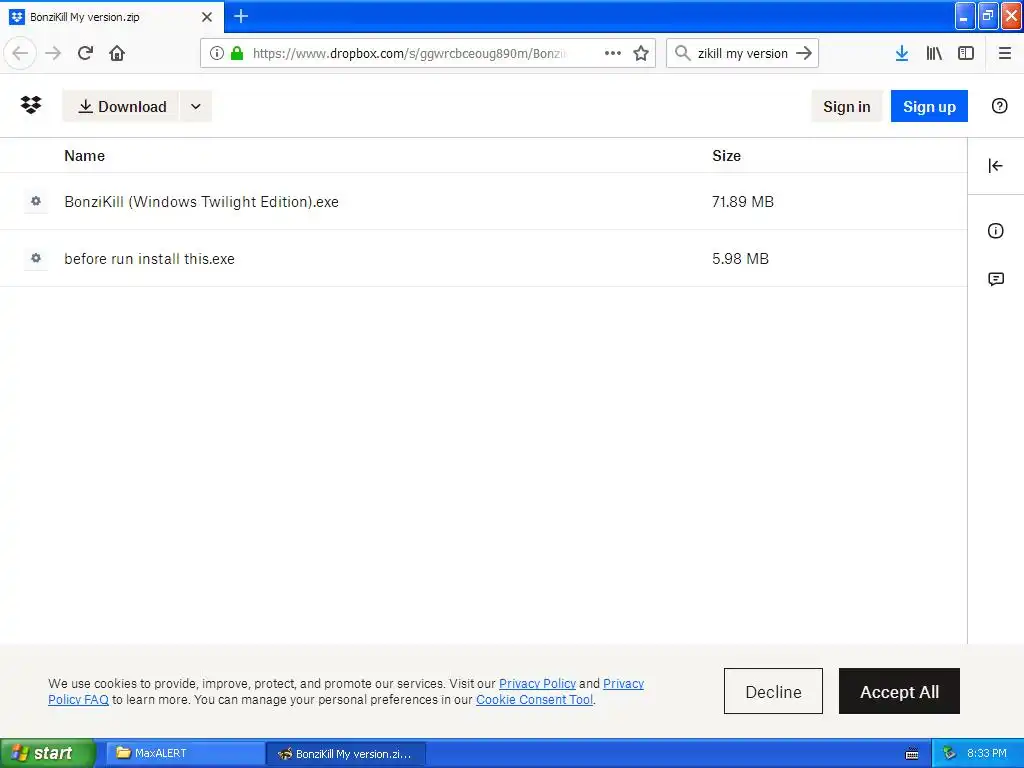Click the tray icon left of the clock
Image resolution: width=1024 pixels, height=768 pixels.
tap(949, 753)
